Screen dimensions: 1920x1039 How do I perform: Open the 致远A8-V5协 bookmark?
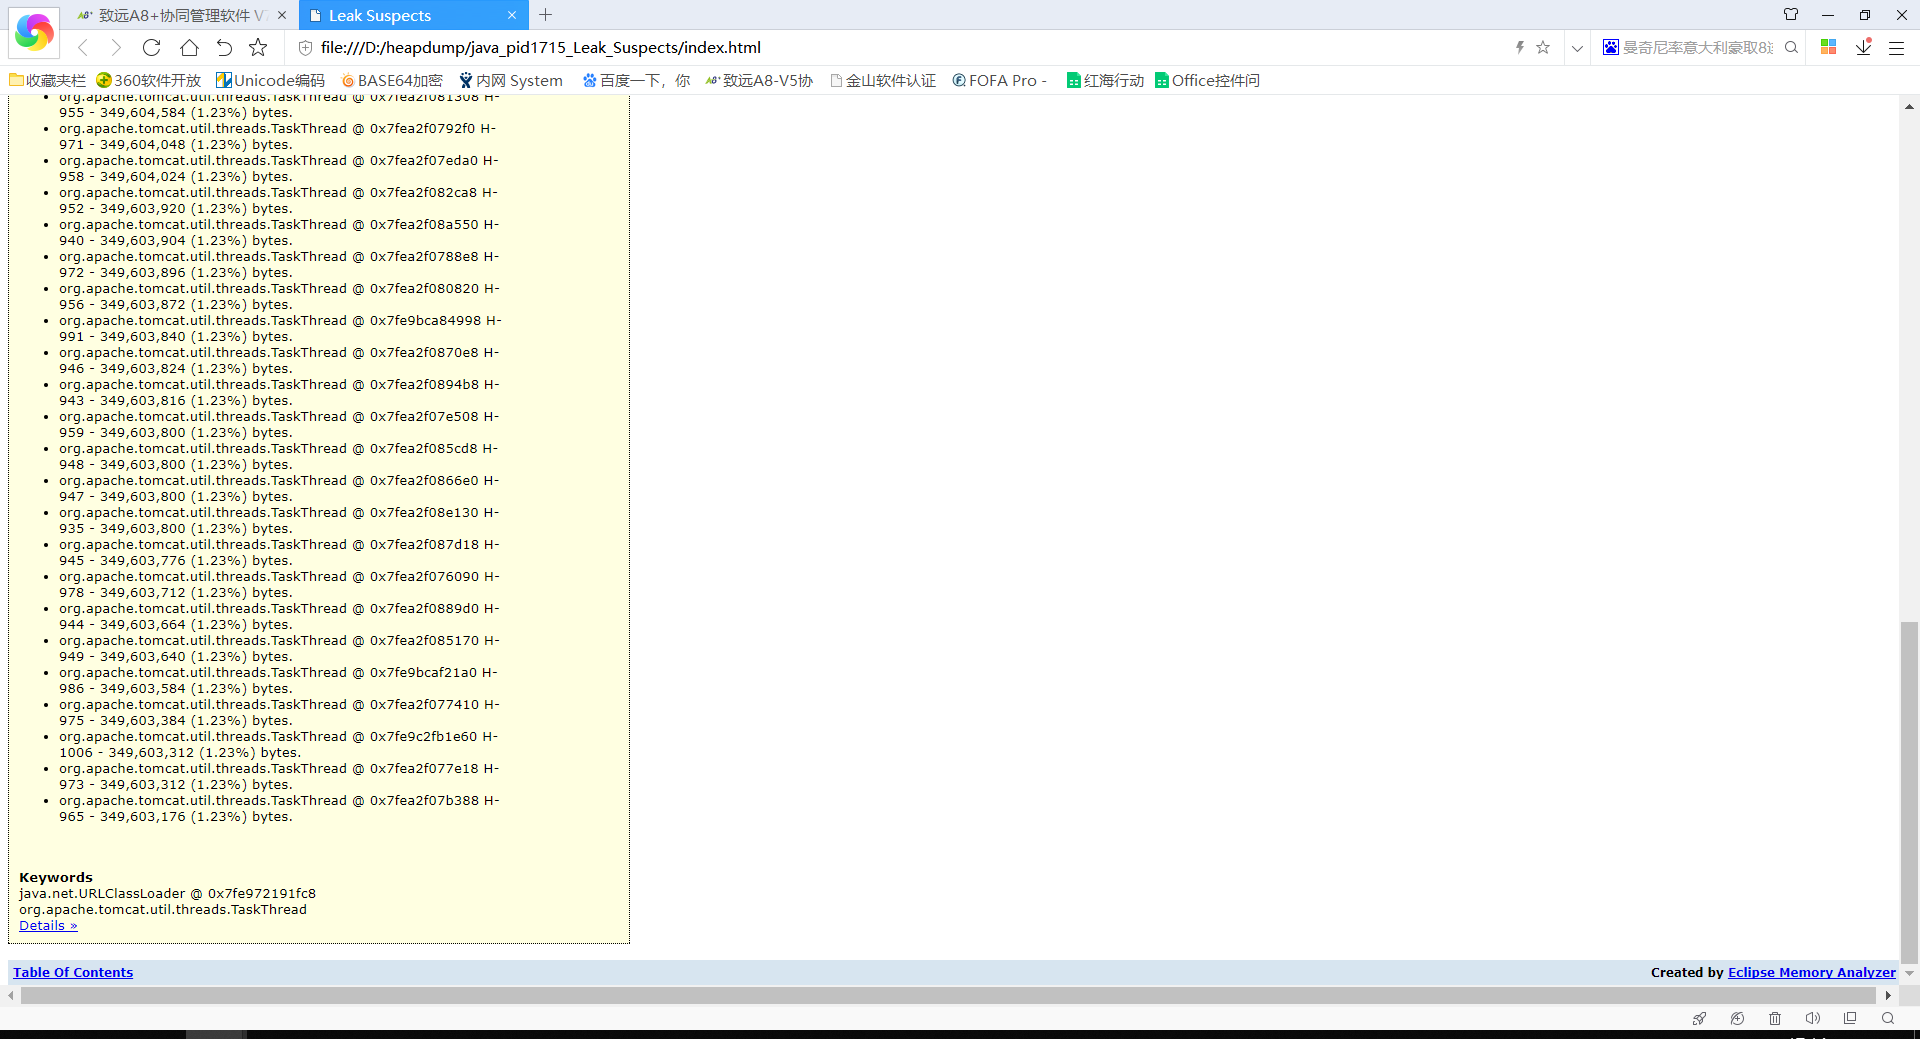tap(759, 80)
